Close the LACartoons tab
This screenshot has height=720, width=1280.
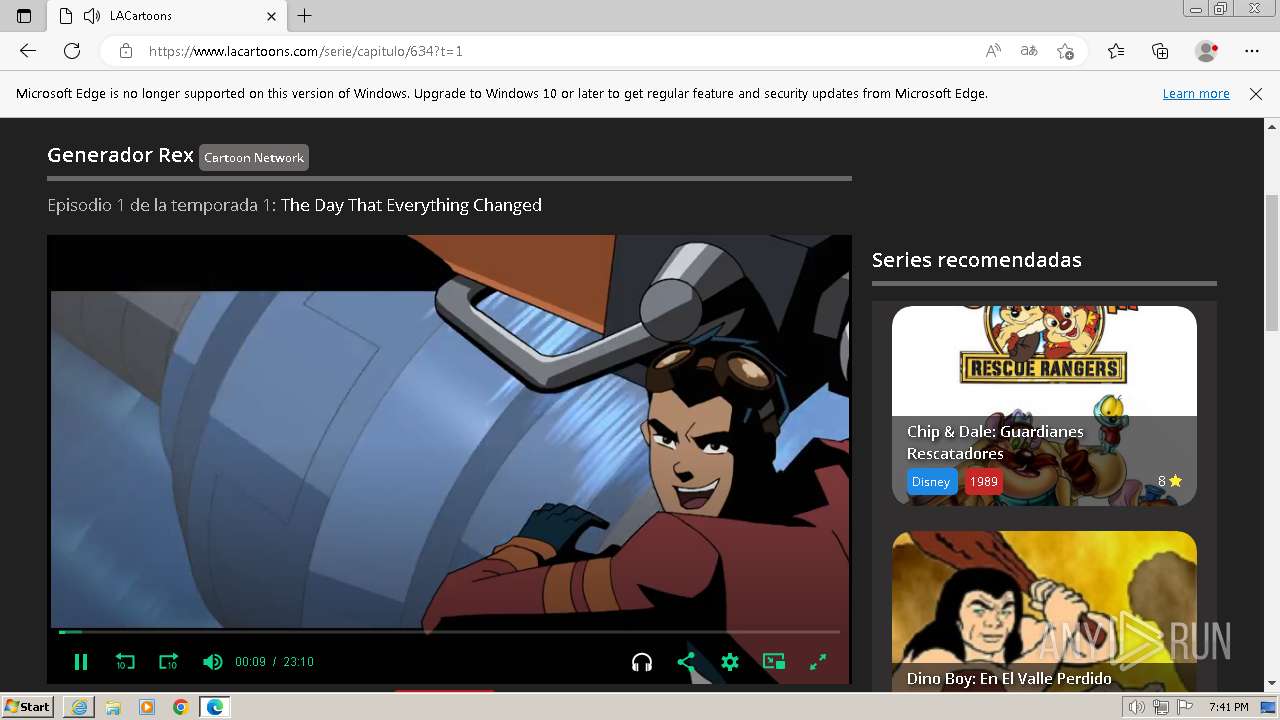[x=272, y=16]
